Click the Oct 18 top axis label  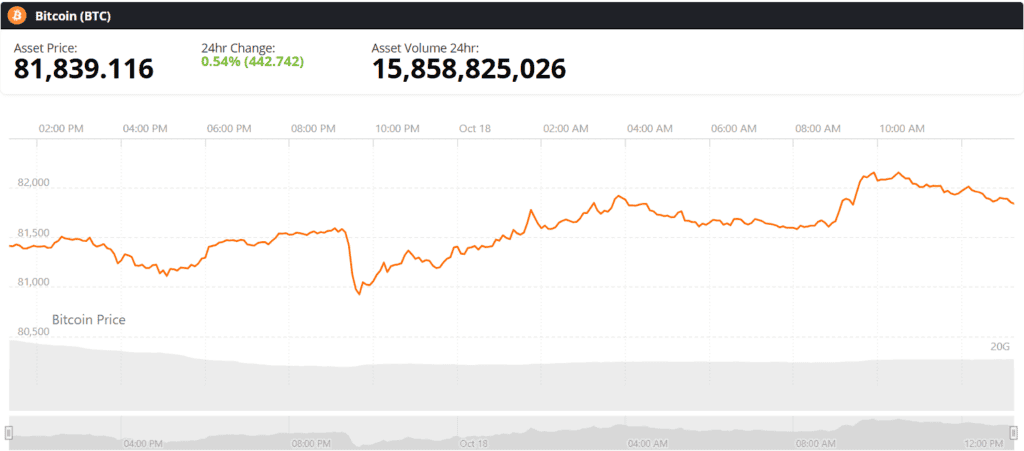click(x=475, y=129)
